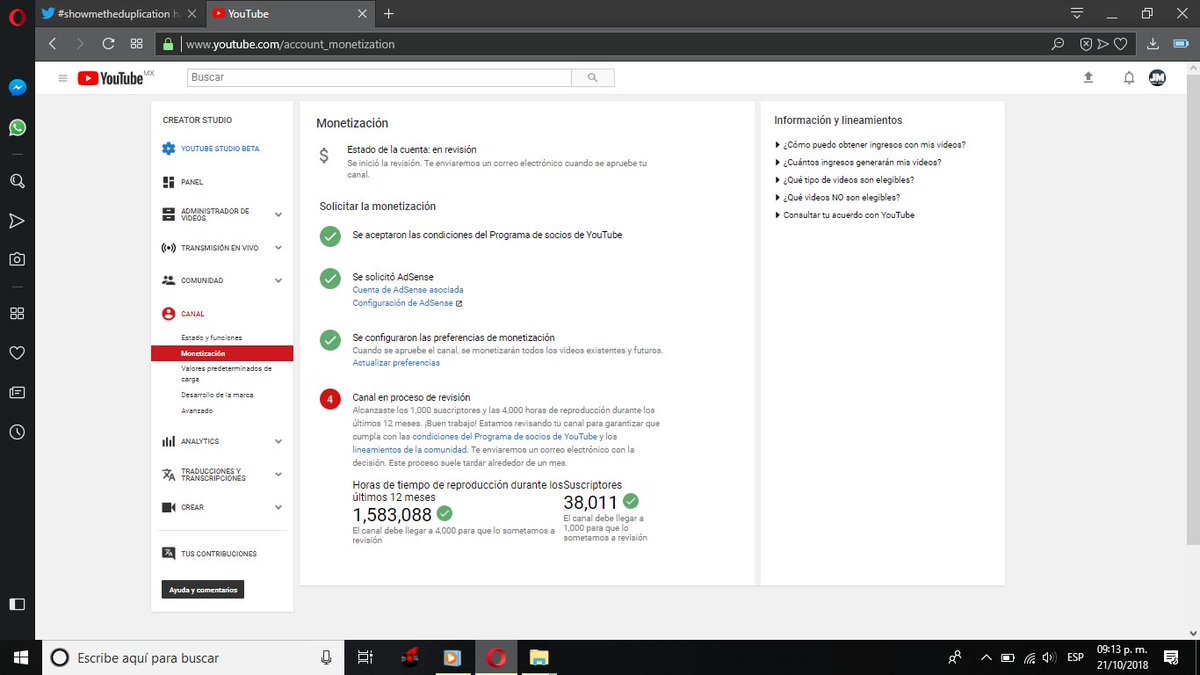Open the Avanzado sub-item
Image resolution: width=1200 pixels, height=675 pixels.
click(x=197, y=411)
